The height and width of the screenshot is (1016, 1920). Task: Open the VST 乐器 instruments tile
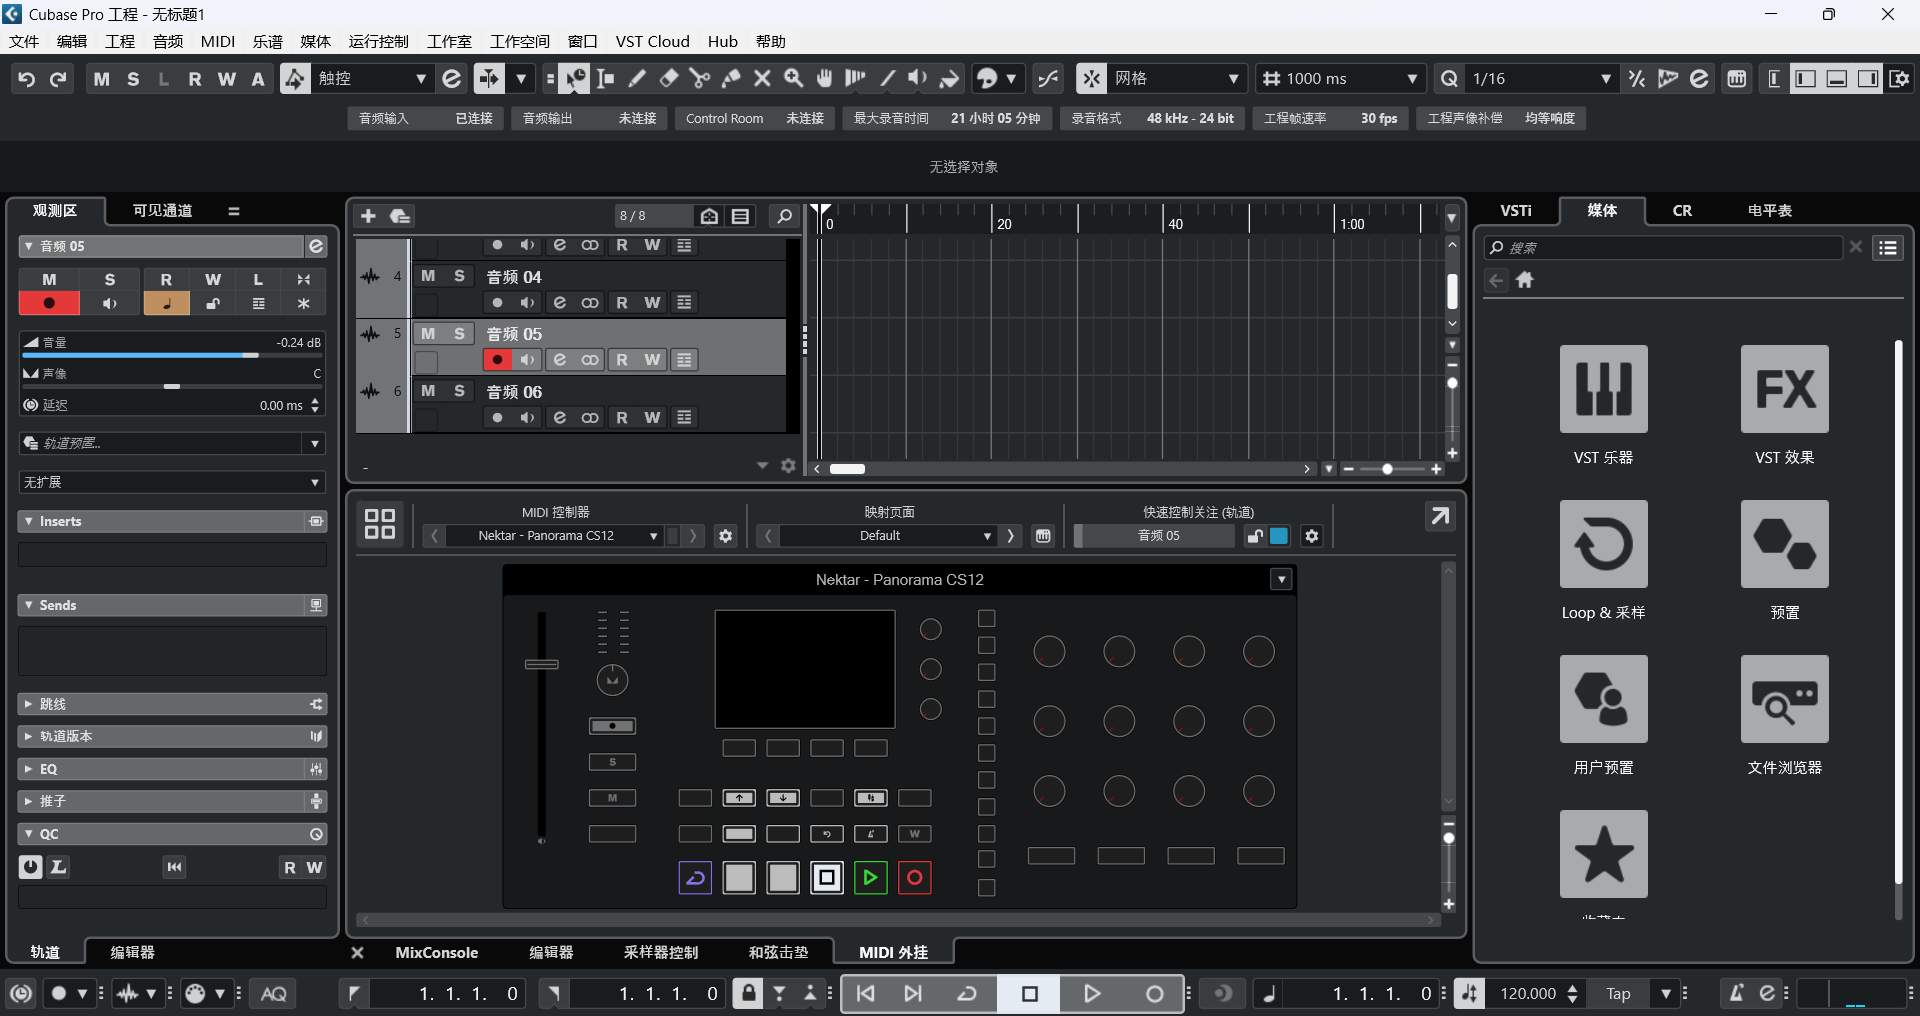click(1603, 389)
